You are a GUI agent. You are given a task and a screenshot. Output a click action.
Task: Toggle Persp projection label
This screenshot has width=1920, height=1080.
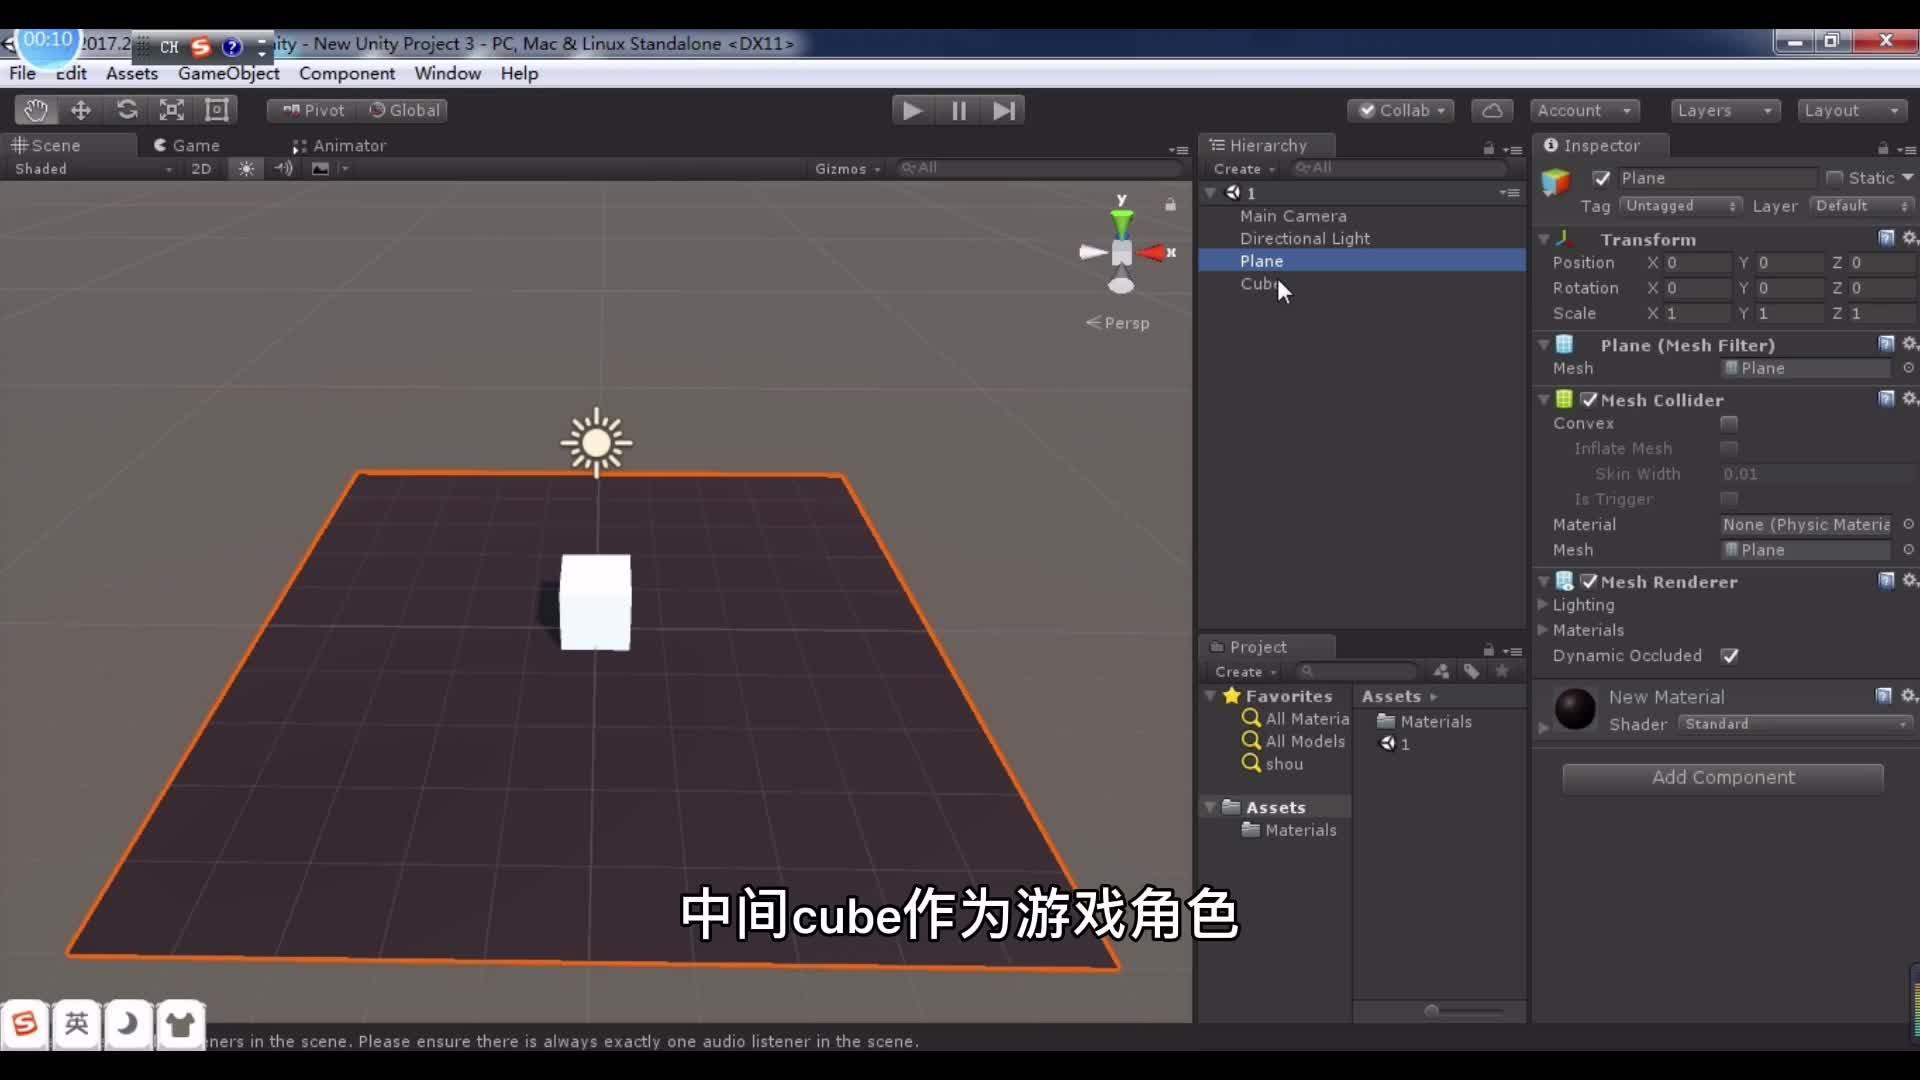[1118, 323]
